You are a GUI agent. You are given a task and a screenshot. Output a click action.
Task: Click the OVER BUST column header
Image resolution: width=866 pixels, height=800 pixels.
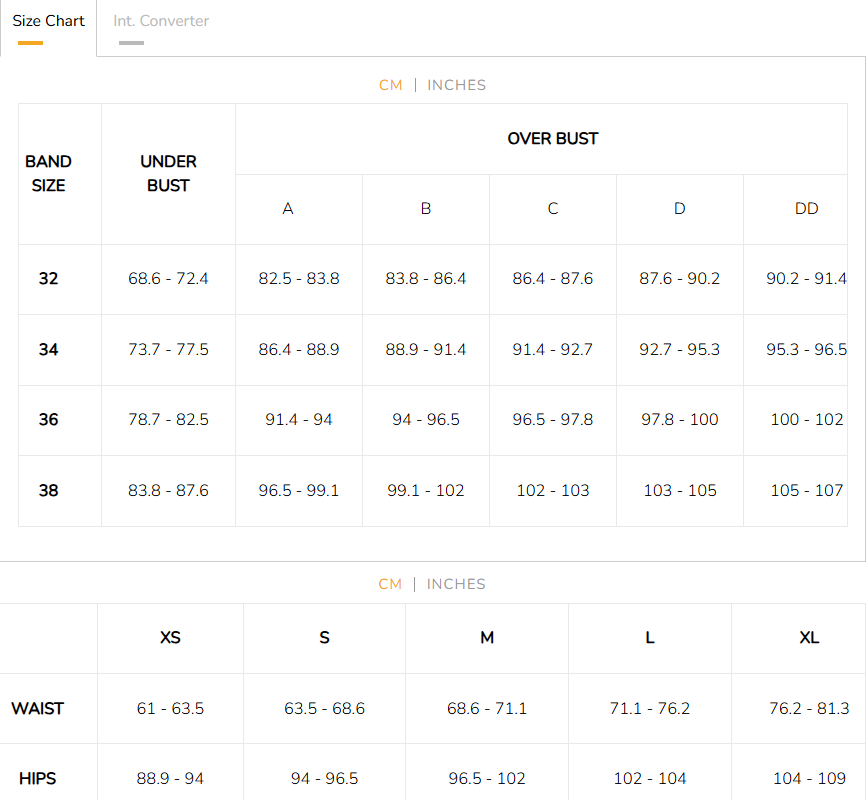click(552, 139)
